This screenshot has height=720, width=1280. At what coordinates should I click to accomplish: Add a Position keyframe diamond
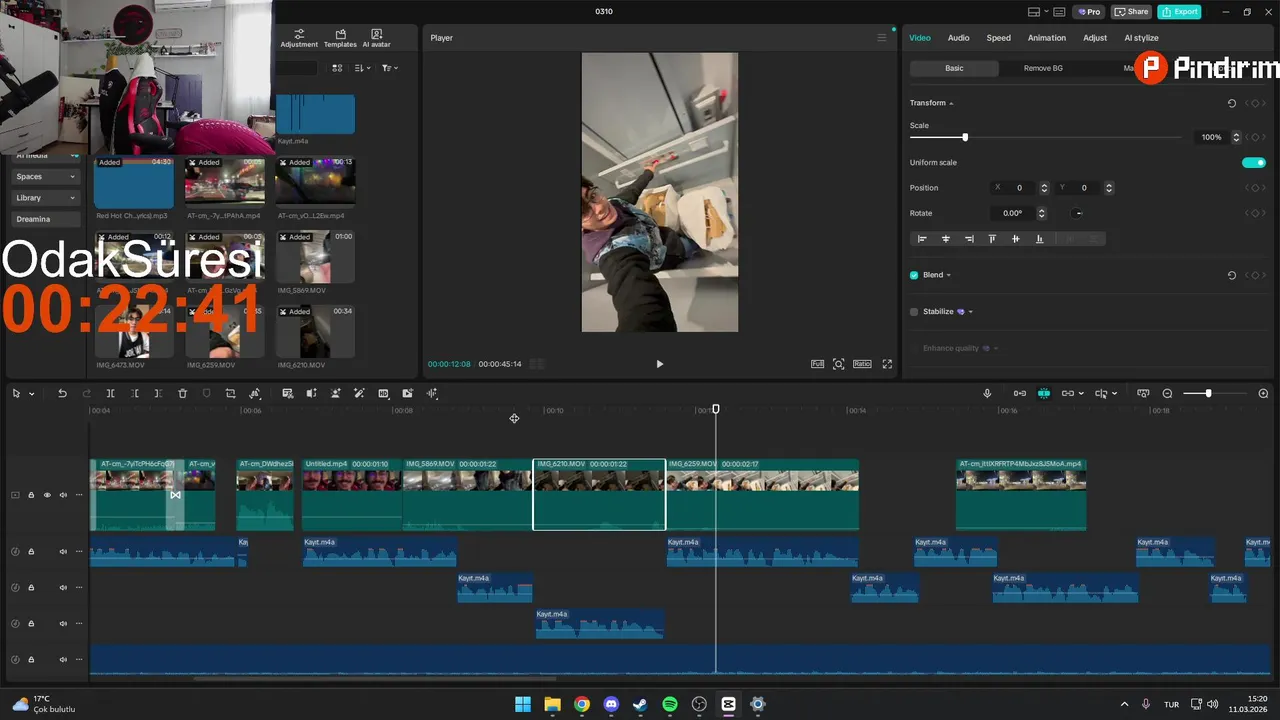(x=1255, y=188)
